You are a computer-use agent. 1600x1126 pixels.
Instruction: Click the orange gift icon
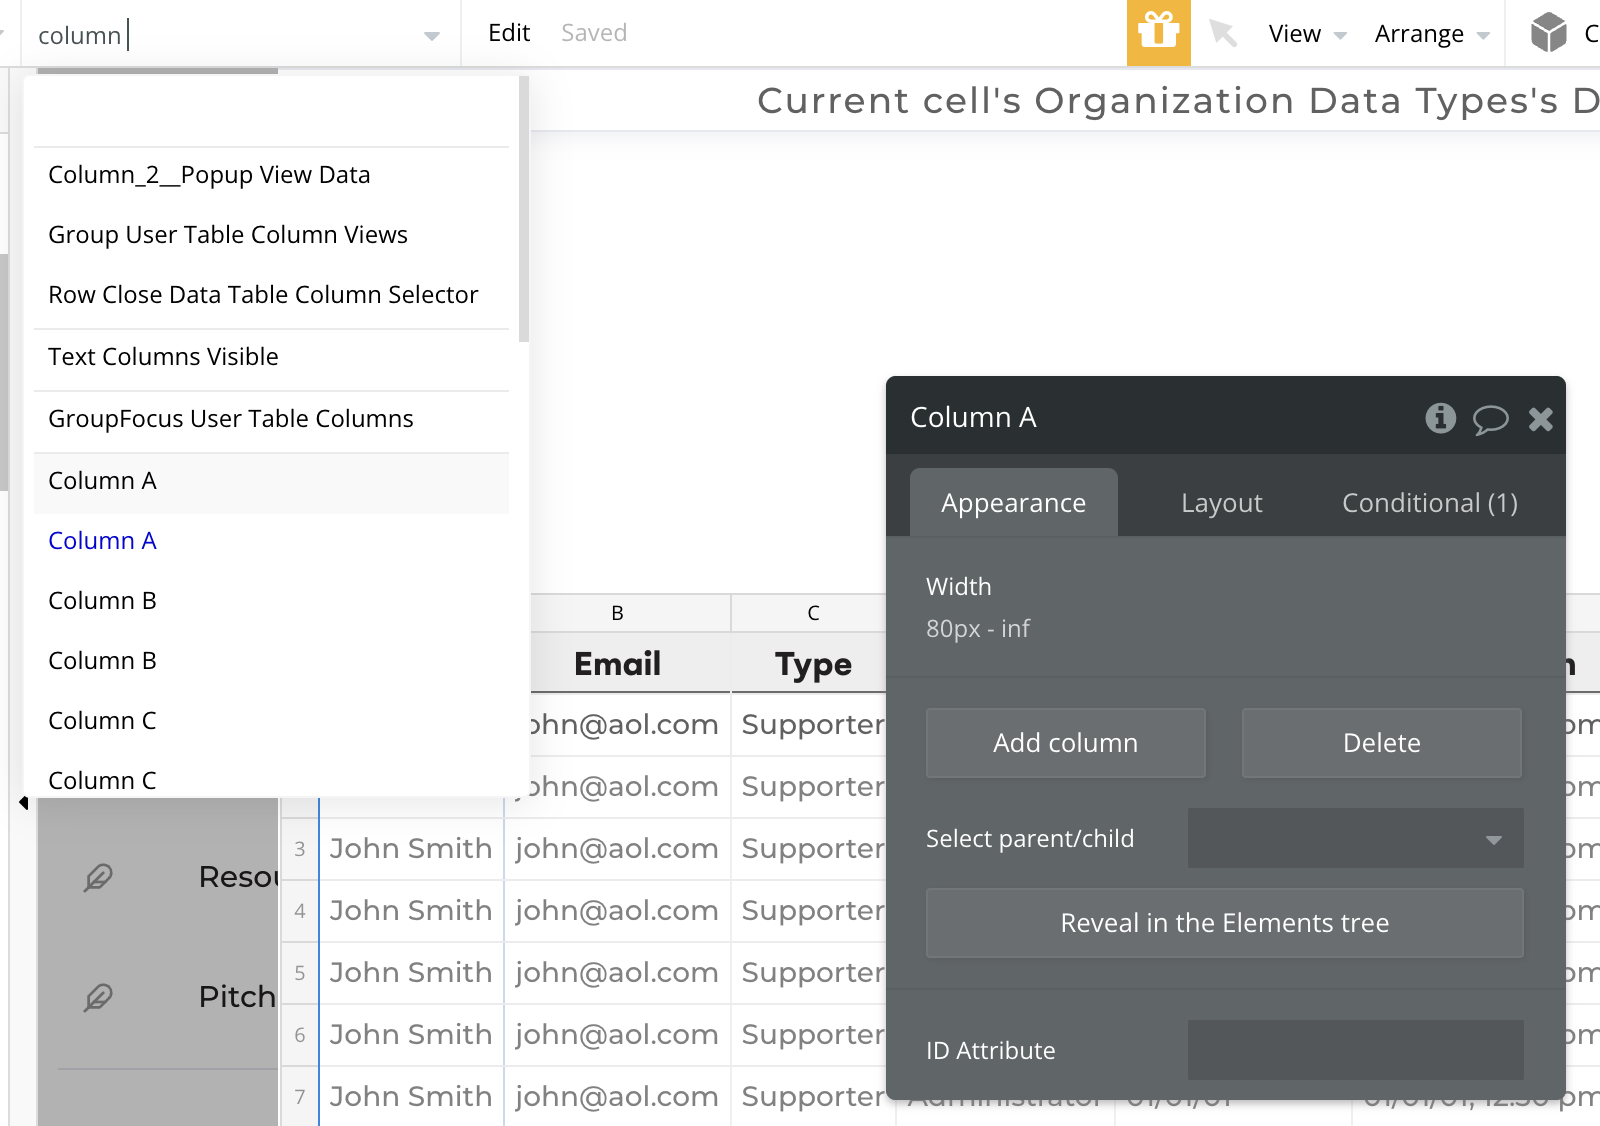point(1158,33)
